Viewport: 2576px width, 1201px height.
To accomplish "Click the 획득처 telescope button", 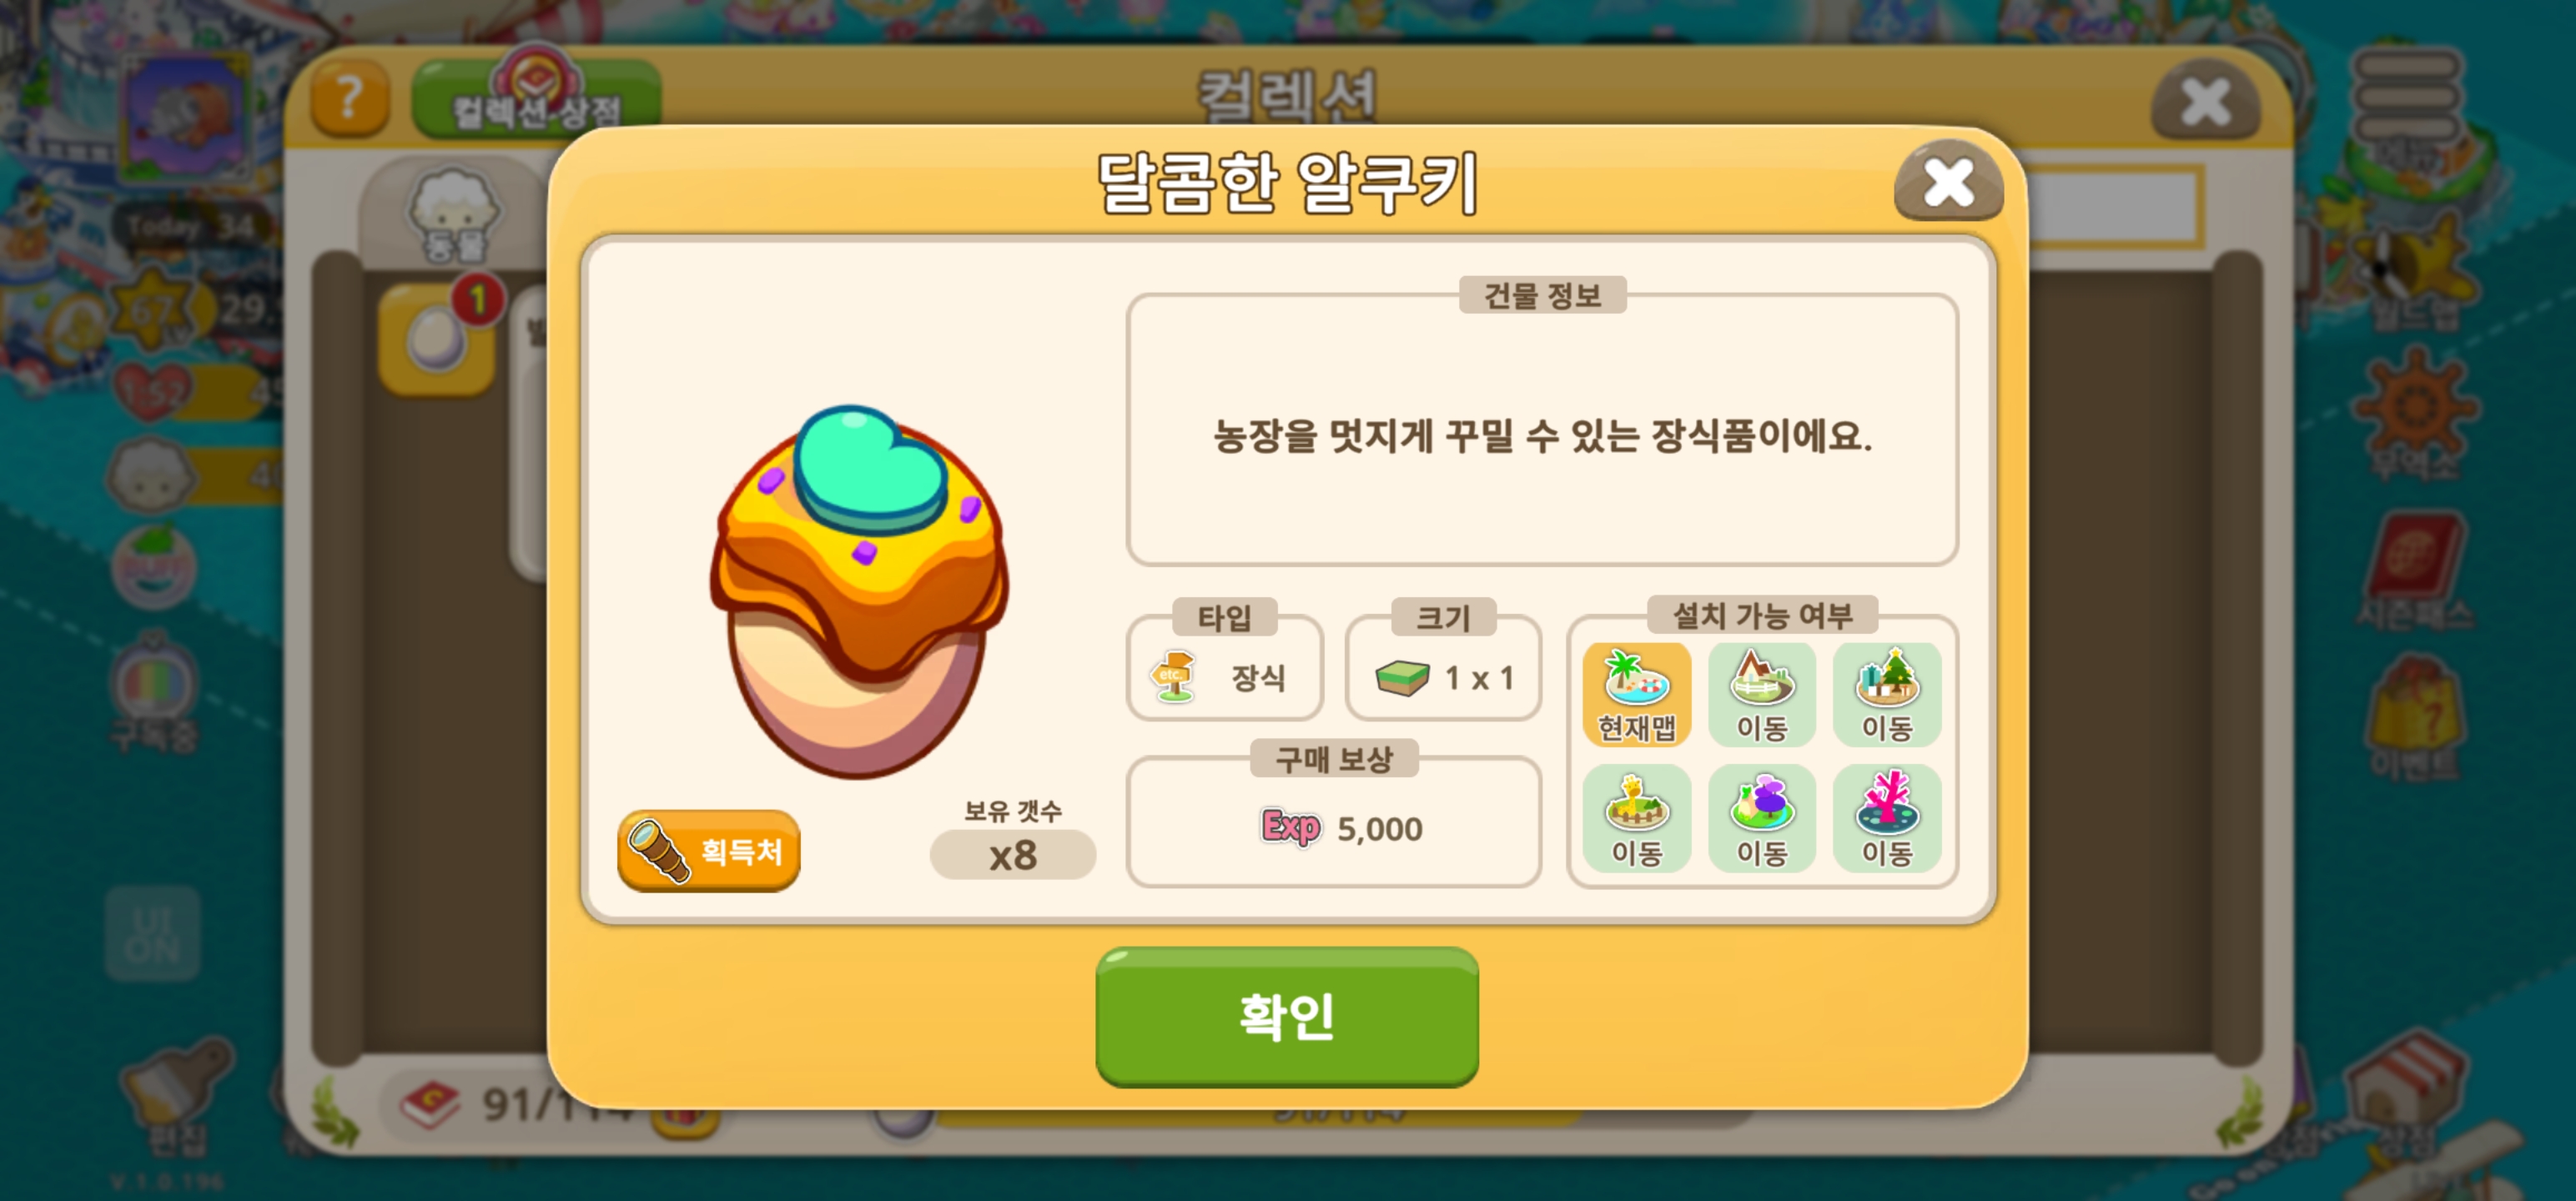I will pos(709,851).
